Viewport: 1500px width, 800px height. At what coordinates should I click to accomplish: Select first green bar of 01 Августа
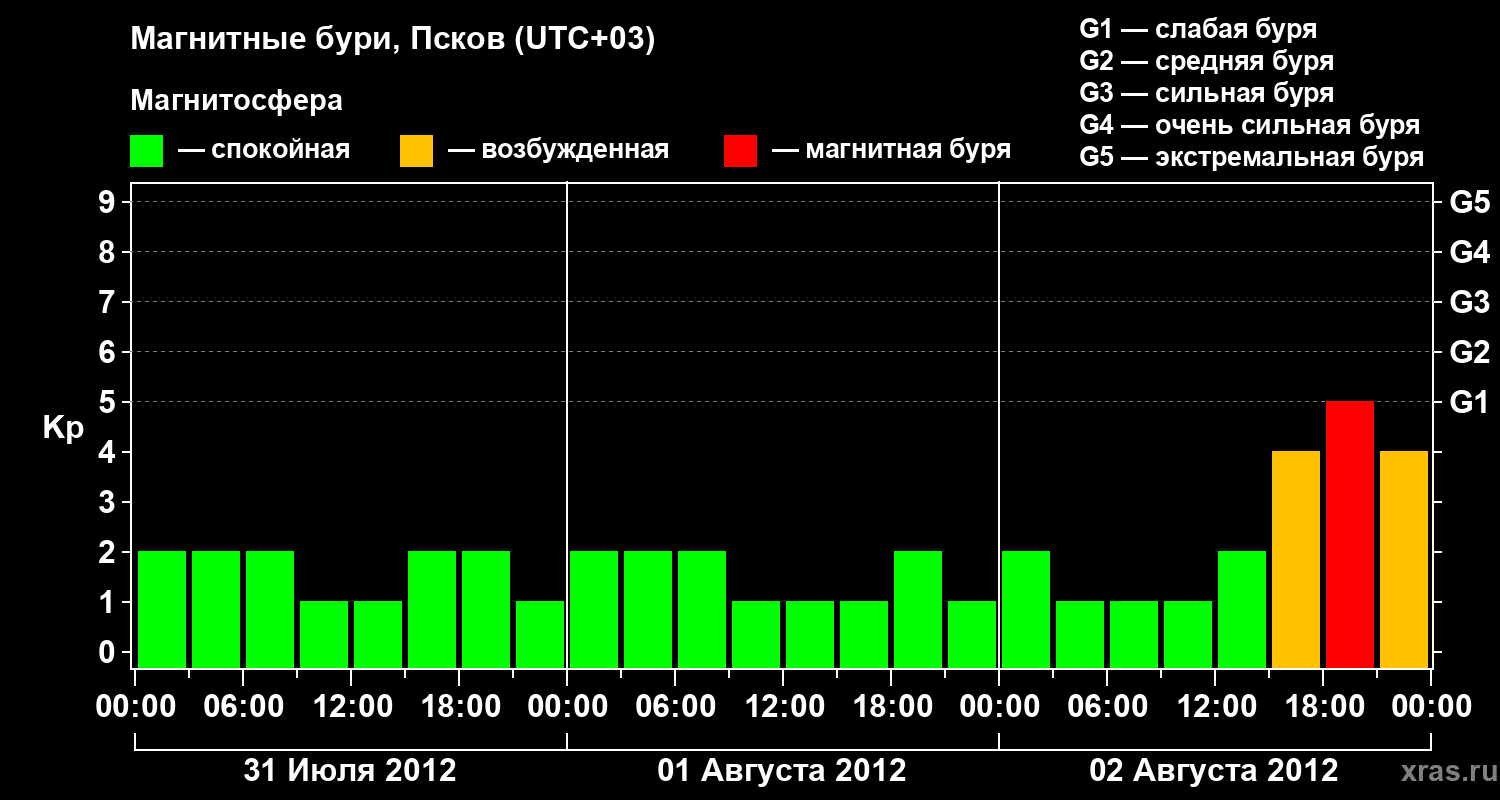594,610
